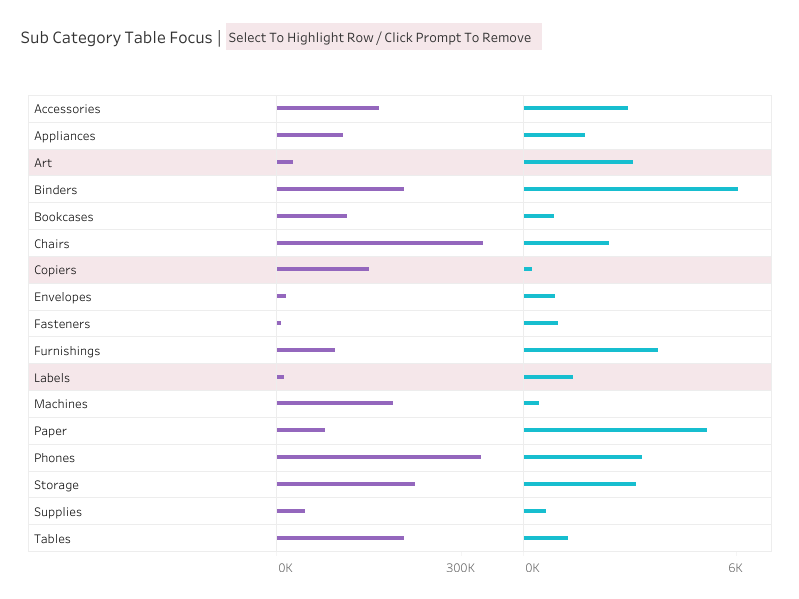Click the Binders row label
Screen dimensions: 799x599
(55, 190)
